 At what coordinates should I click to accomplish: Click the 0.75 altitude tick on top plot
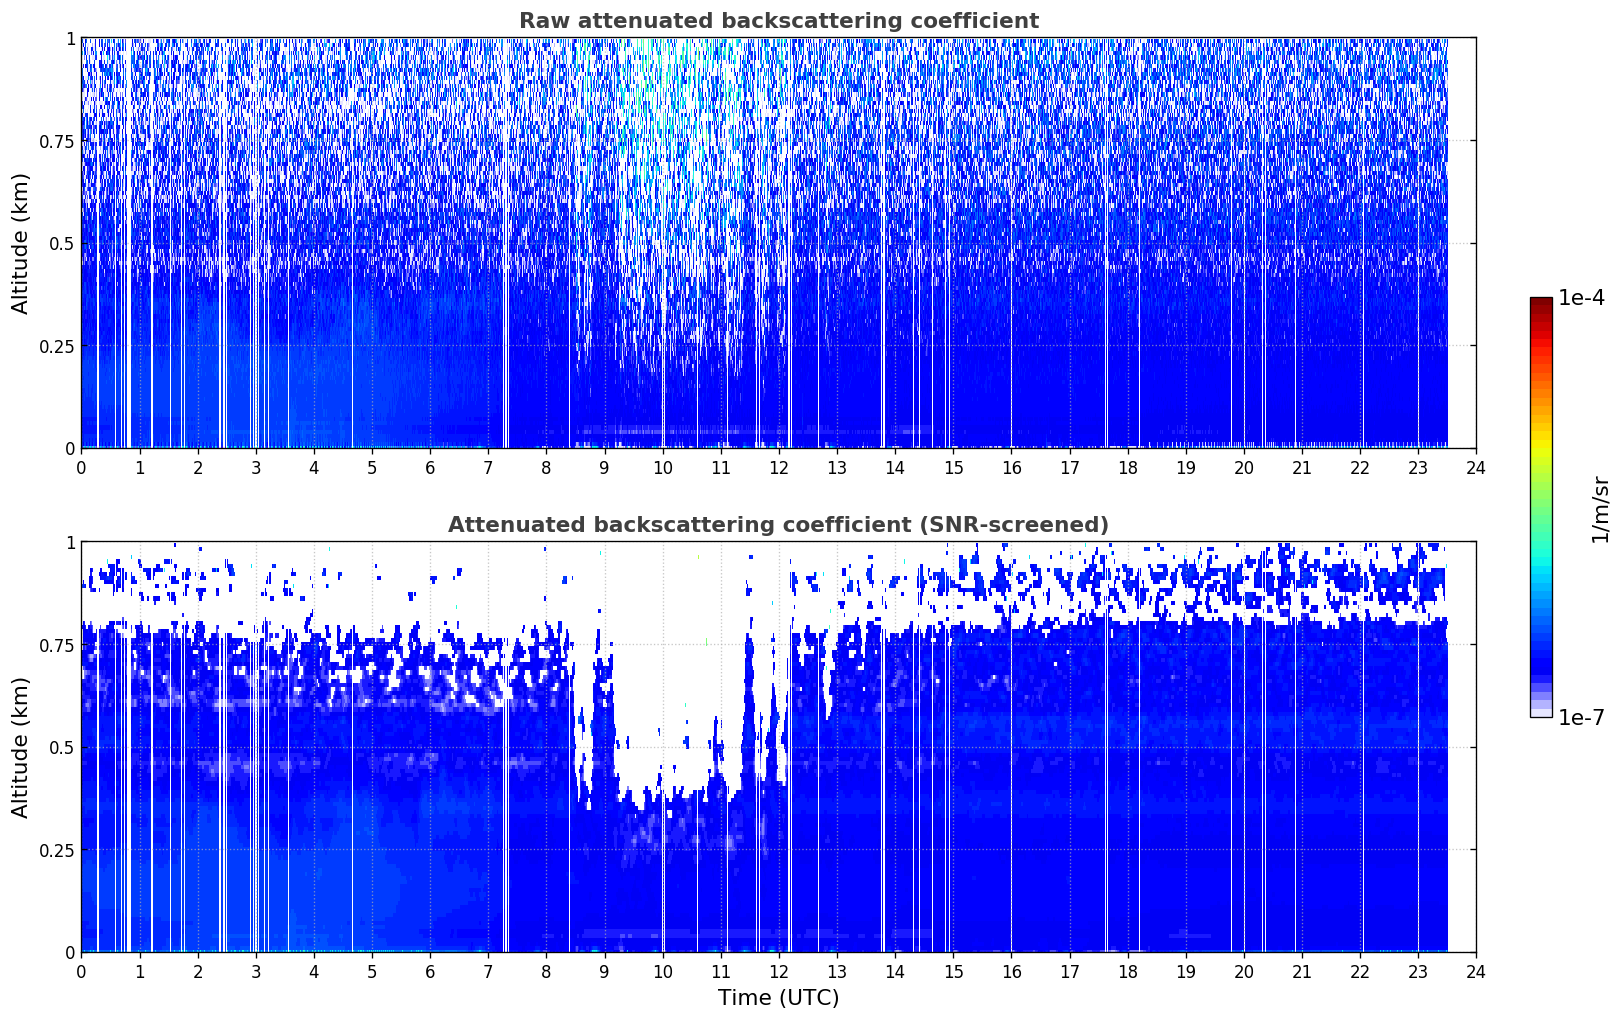click(x=57, y=142)
